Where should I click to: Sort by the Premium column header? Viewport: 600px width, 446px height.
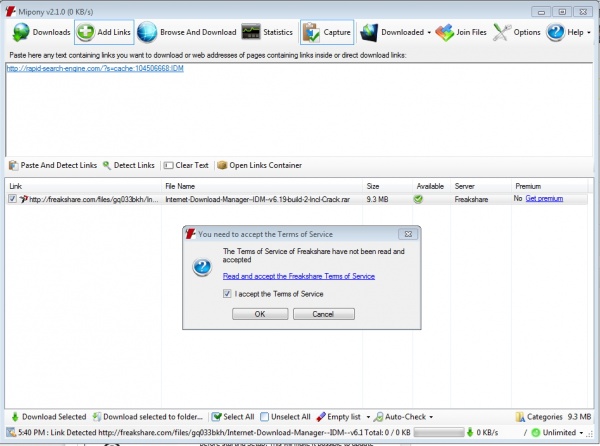(549, 186)
